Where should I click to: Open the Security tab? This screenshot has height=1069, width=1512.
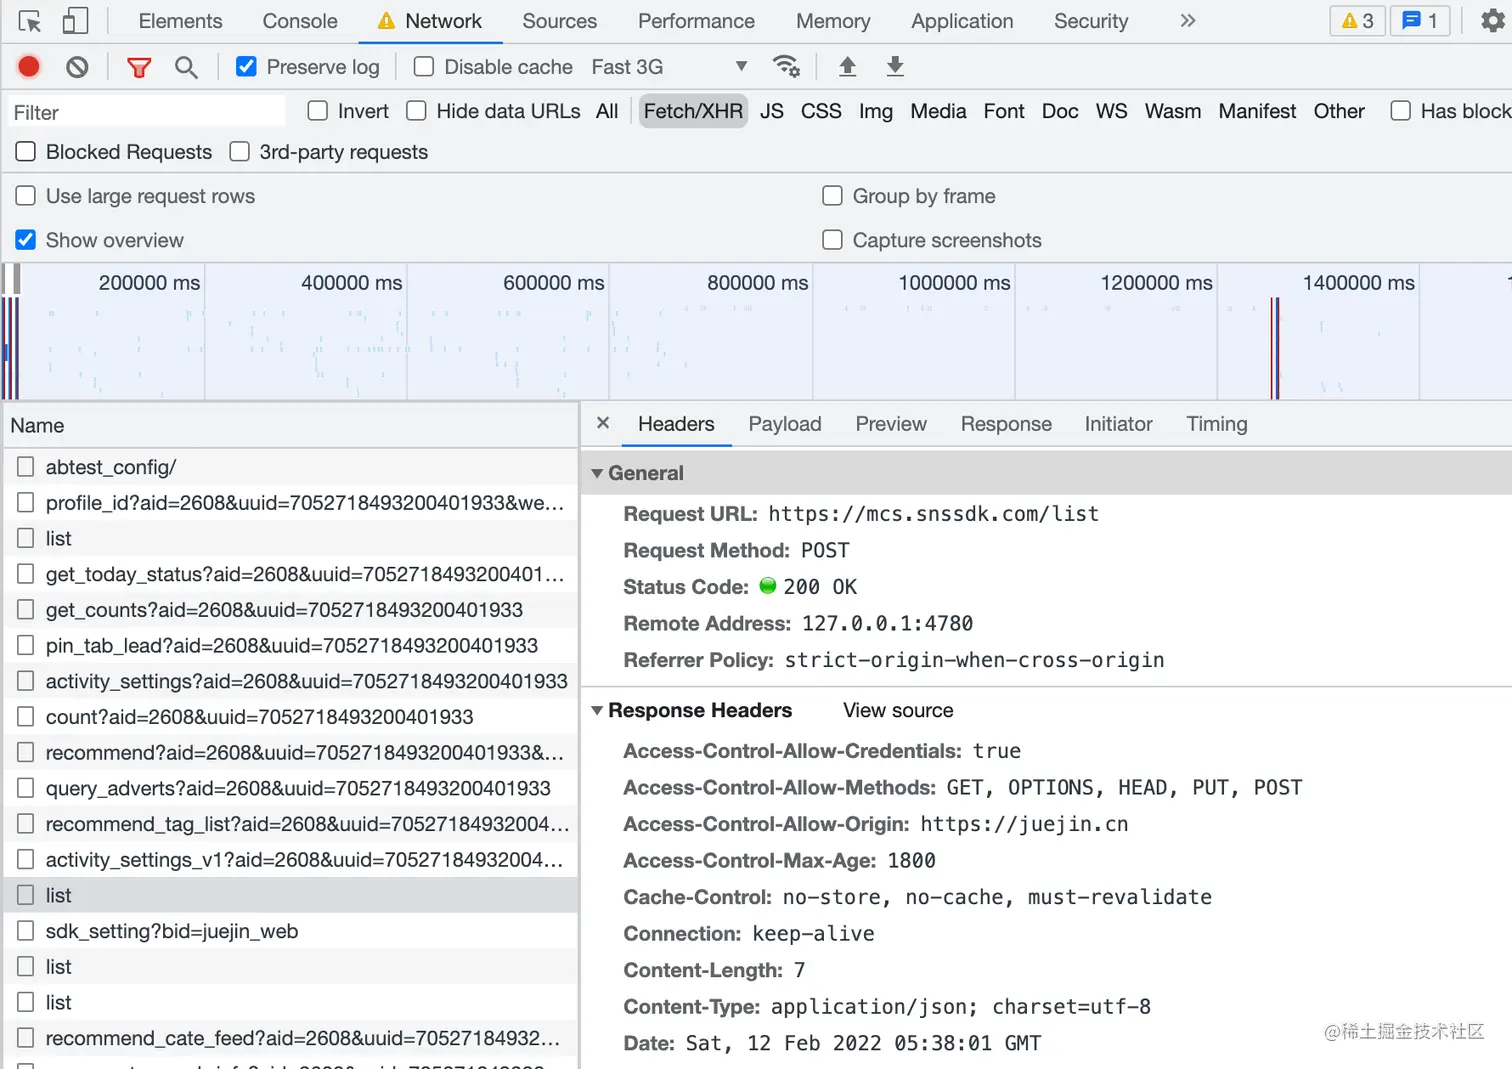pyautogui.click(x=1091, y=21)
